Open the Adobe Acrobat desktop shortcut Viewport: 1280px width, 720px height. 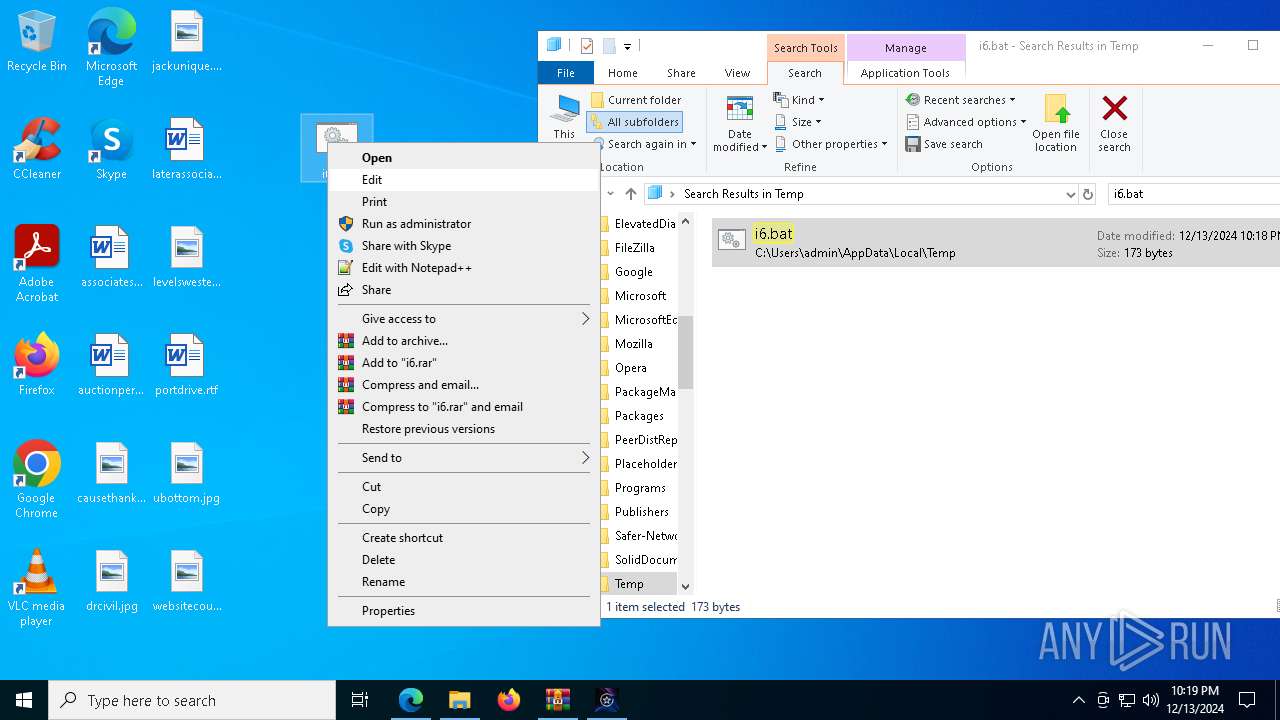coord(37,264)
